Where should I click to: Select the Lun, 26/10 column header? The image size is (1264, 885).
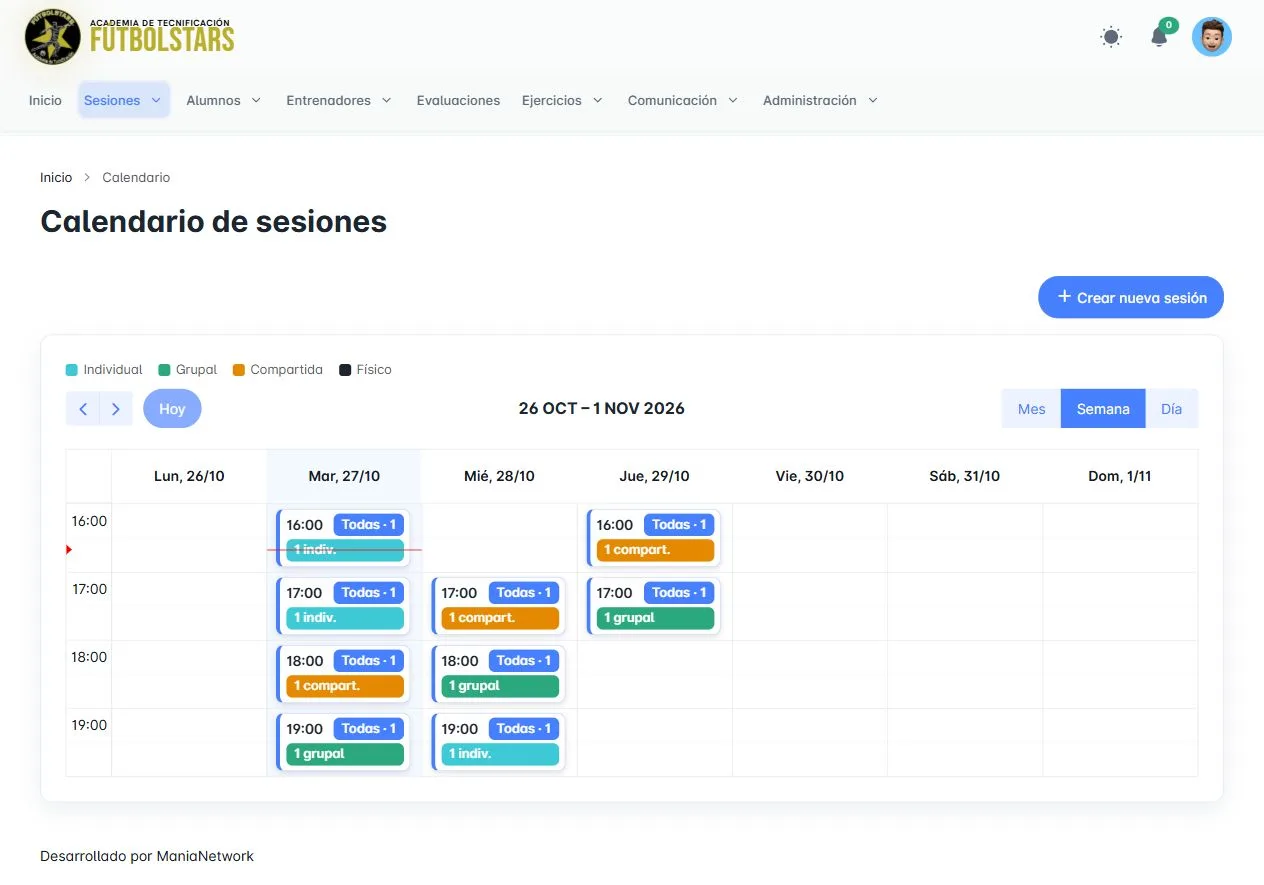189,476
